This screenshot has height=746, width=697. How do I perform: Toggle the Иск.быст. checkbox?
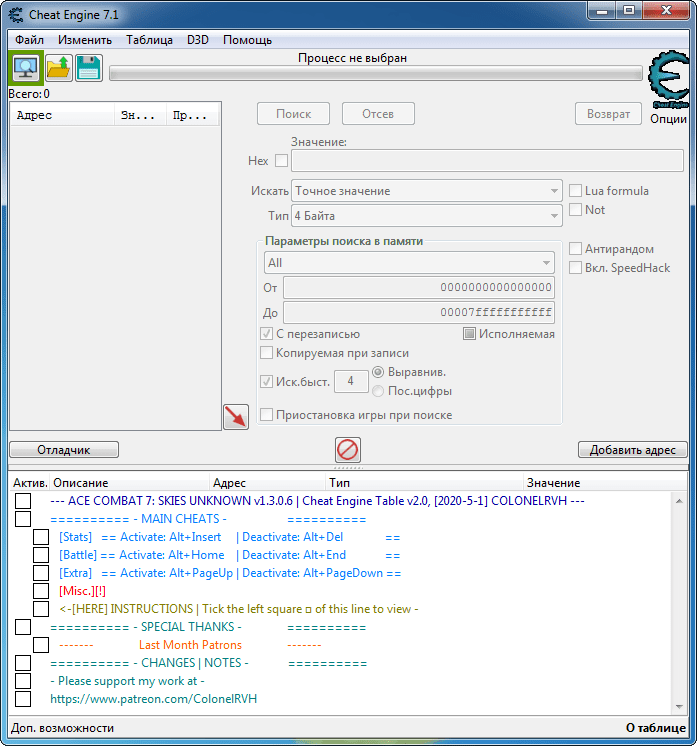point(266,382)
